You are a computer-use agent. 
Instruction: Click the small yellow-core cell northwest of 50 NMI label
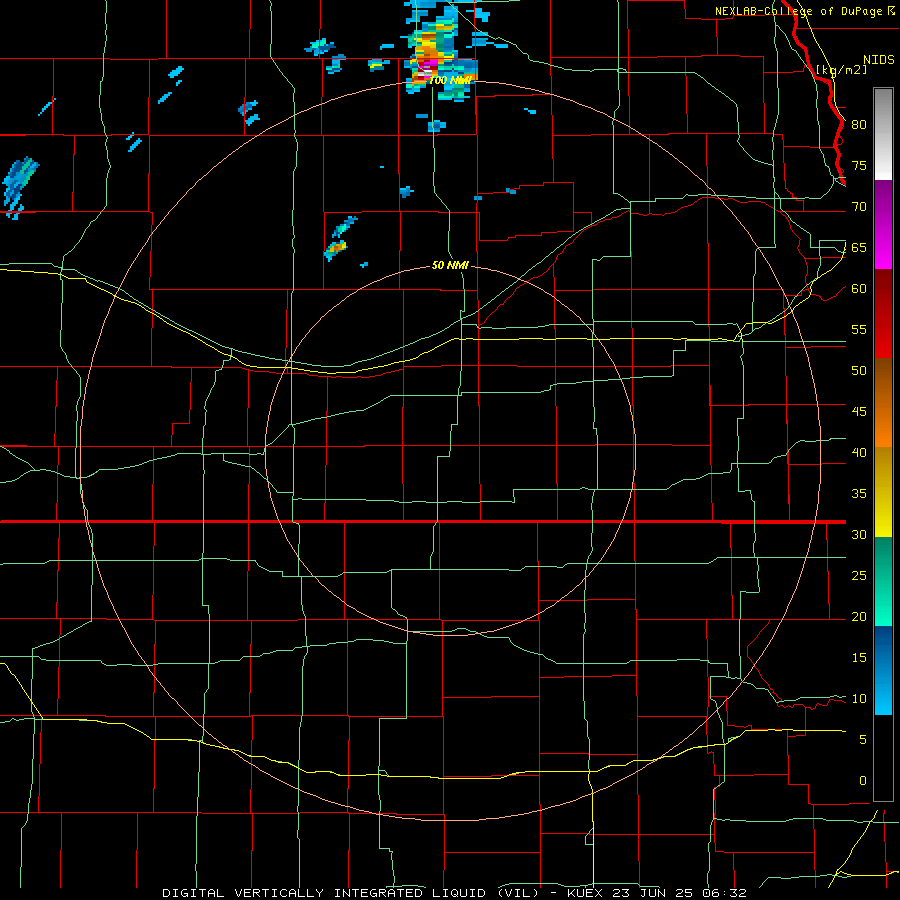pyautogui.click(x=336, y=249)
